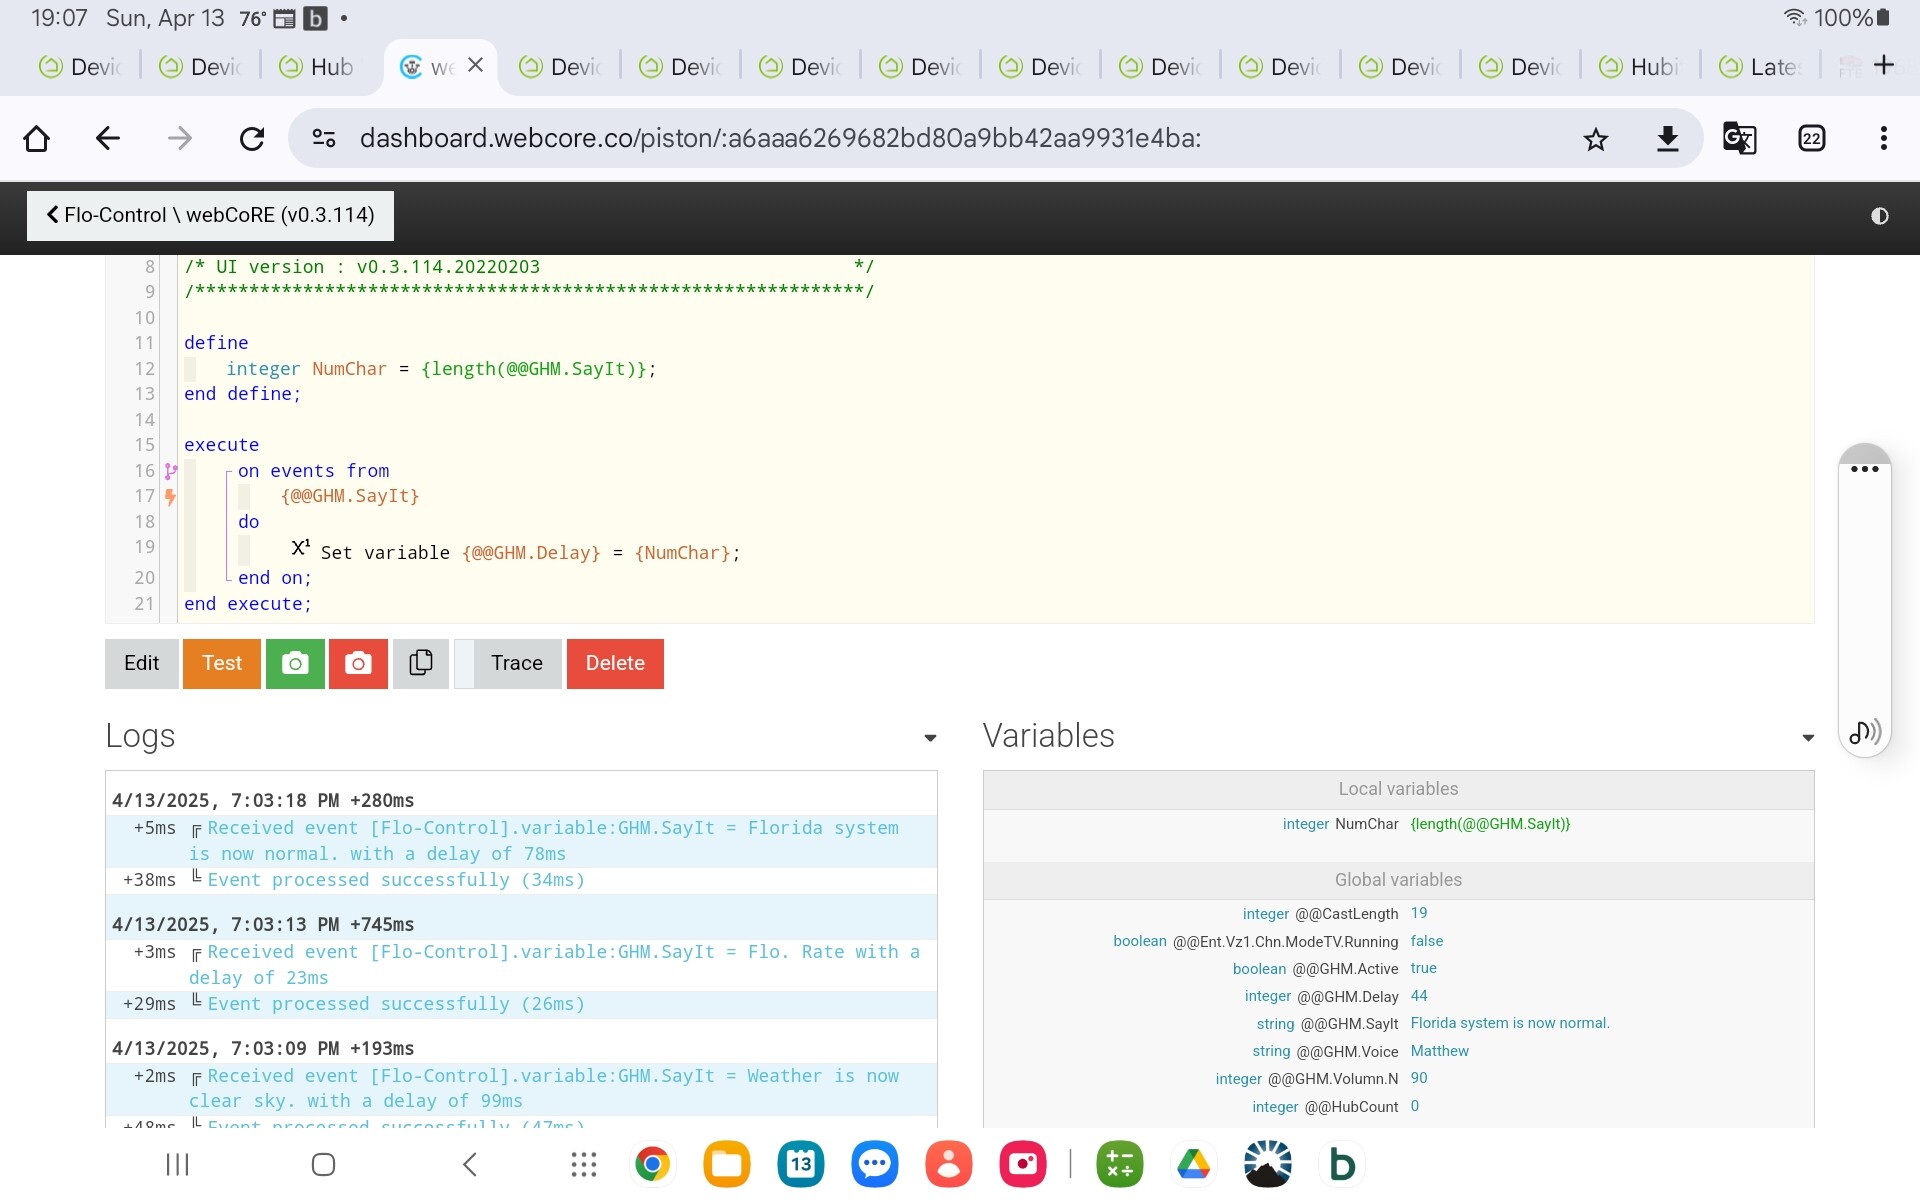Screen dimensions: 1920x1200
Task: Collapse the Variables section arrow
Action: (x=1808, y=738)
